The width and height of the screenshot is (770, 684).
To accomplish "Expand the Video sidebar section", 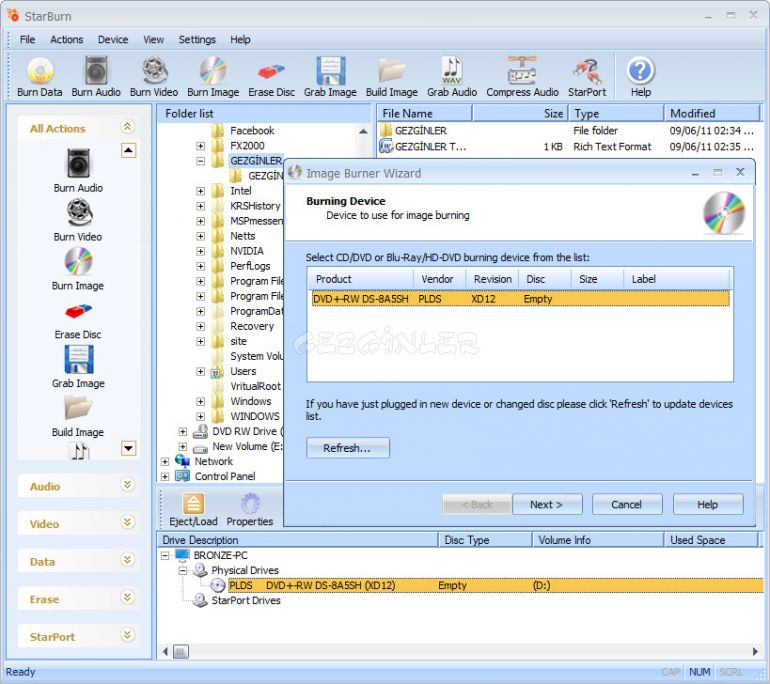I will coord(127,522).
